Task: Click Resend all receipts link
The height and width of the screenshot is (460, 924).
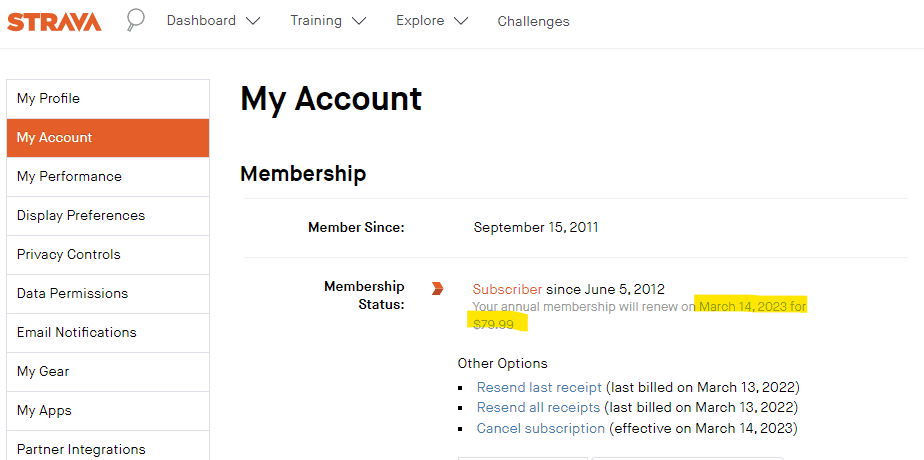Action: (x=538, y=408)
